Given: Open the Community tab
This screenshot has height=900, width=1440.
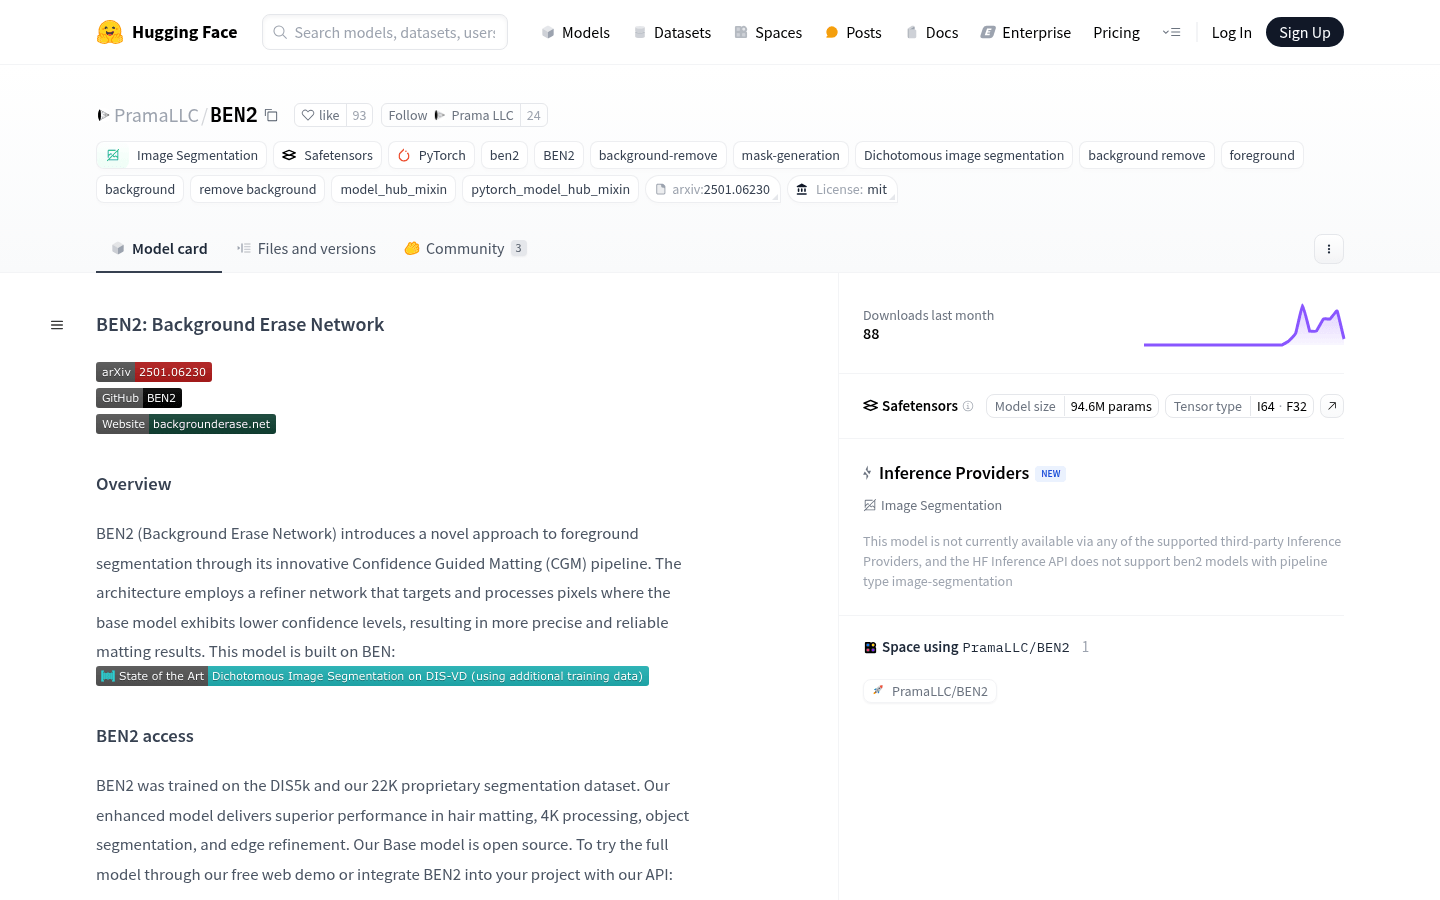Looking at the screenshot, I should point(465,248).
